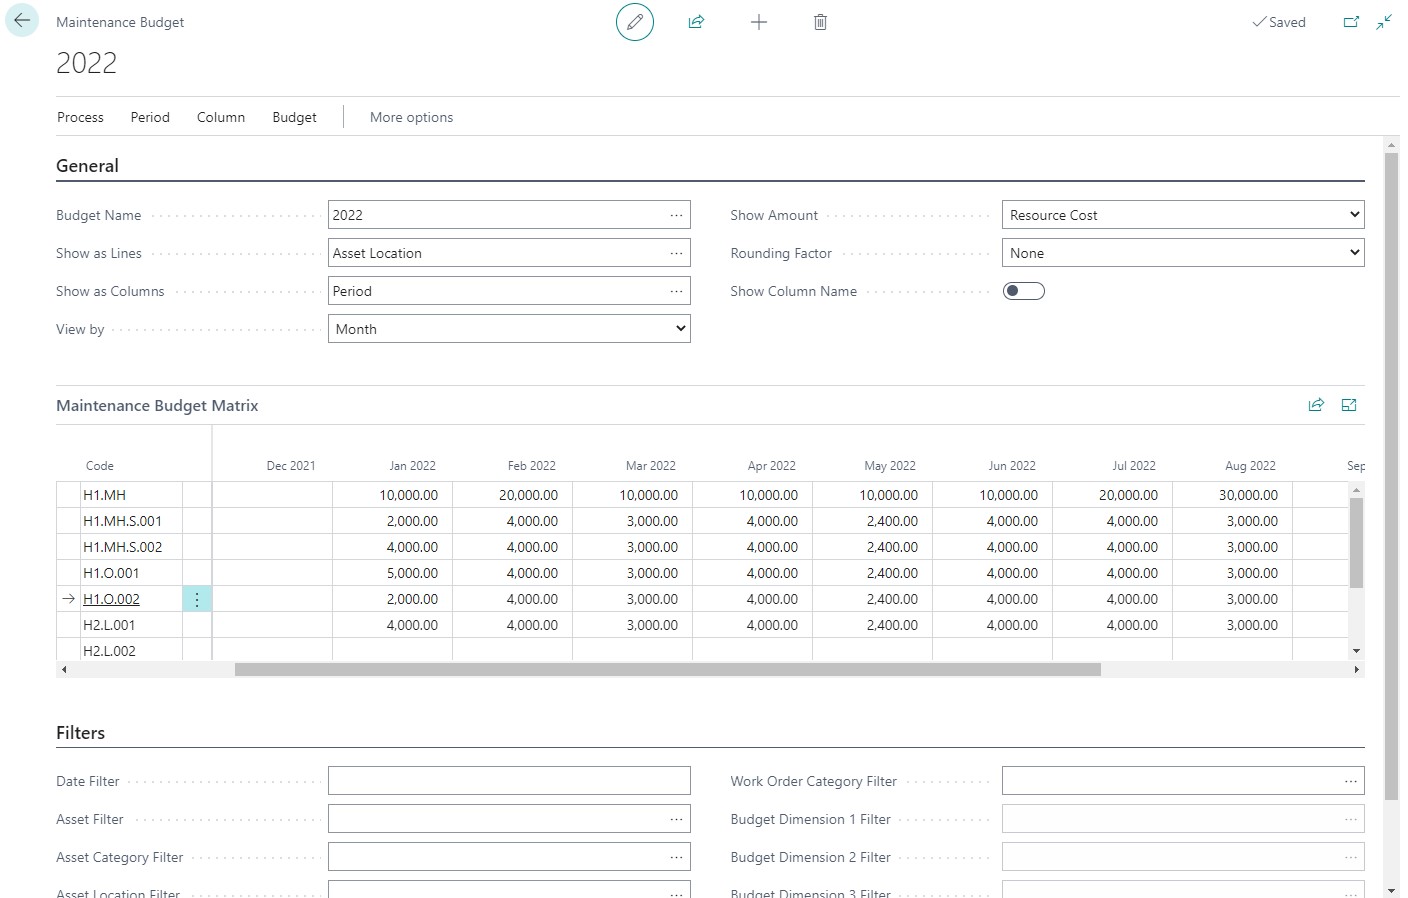Enable Show Column Name
The width and height of the screenshot is (1408, 898).
click(x=1024, y=290)
